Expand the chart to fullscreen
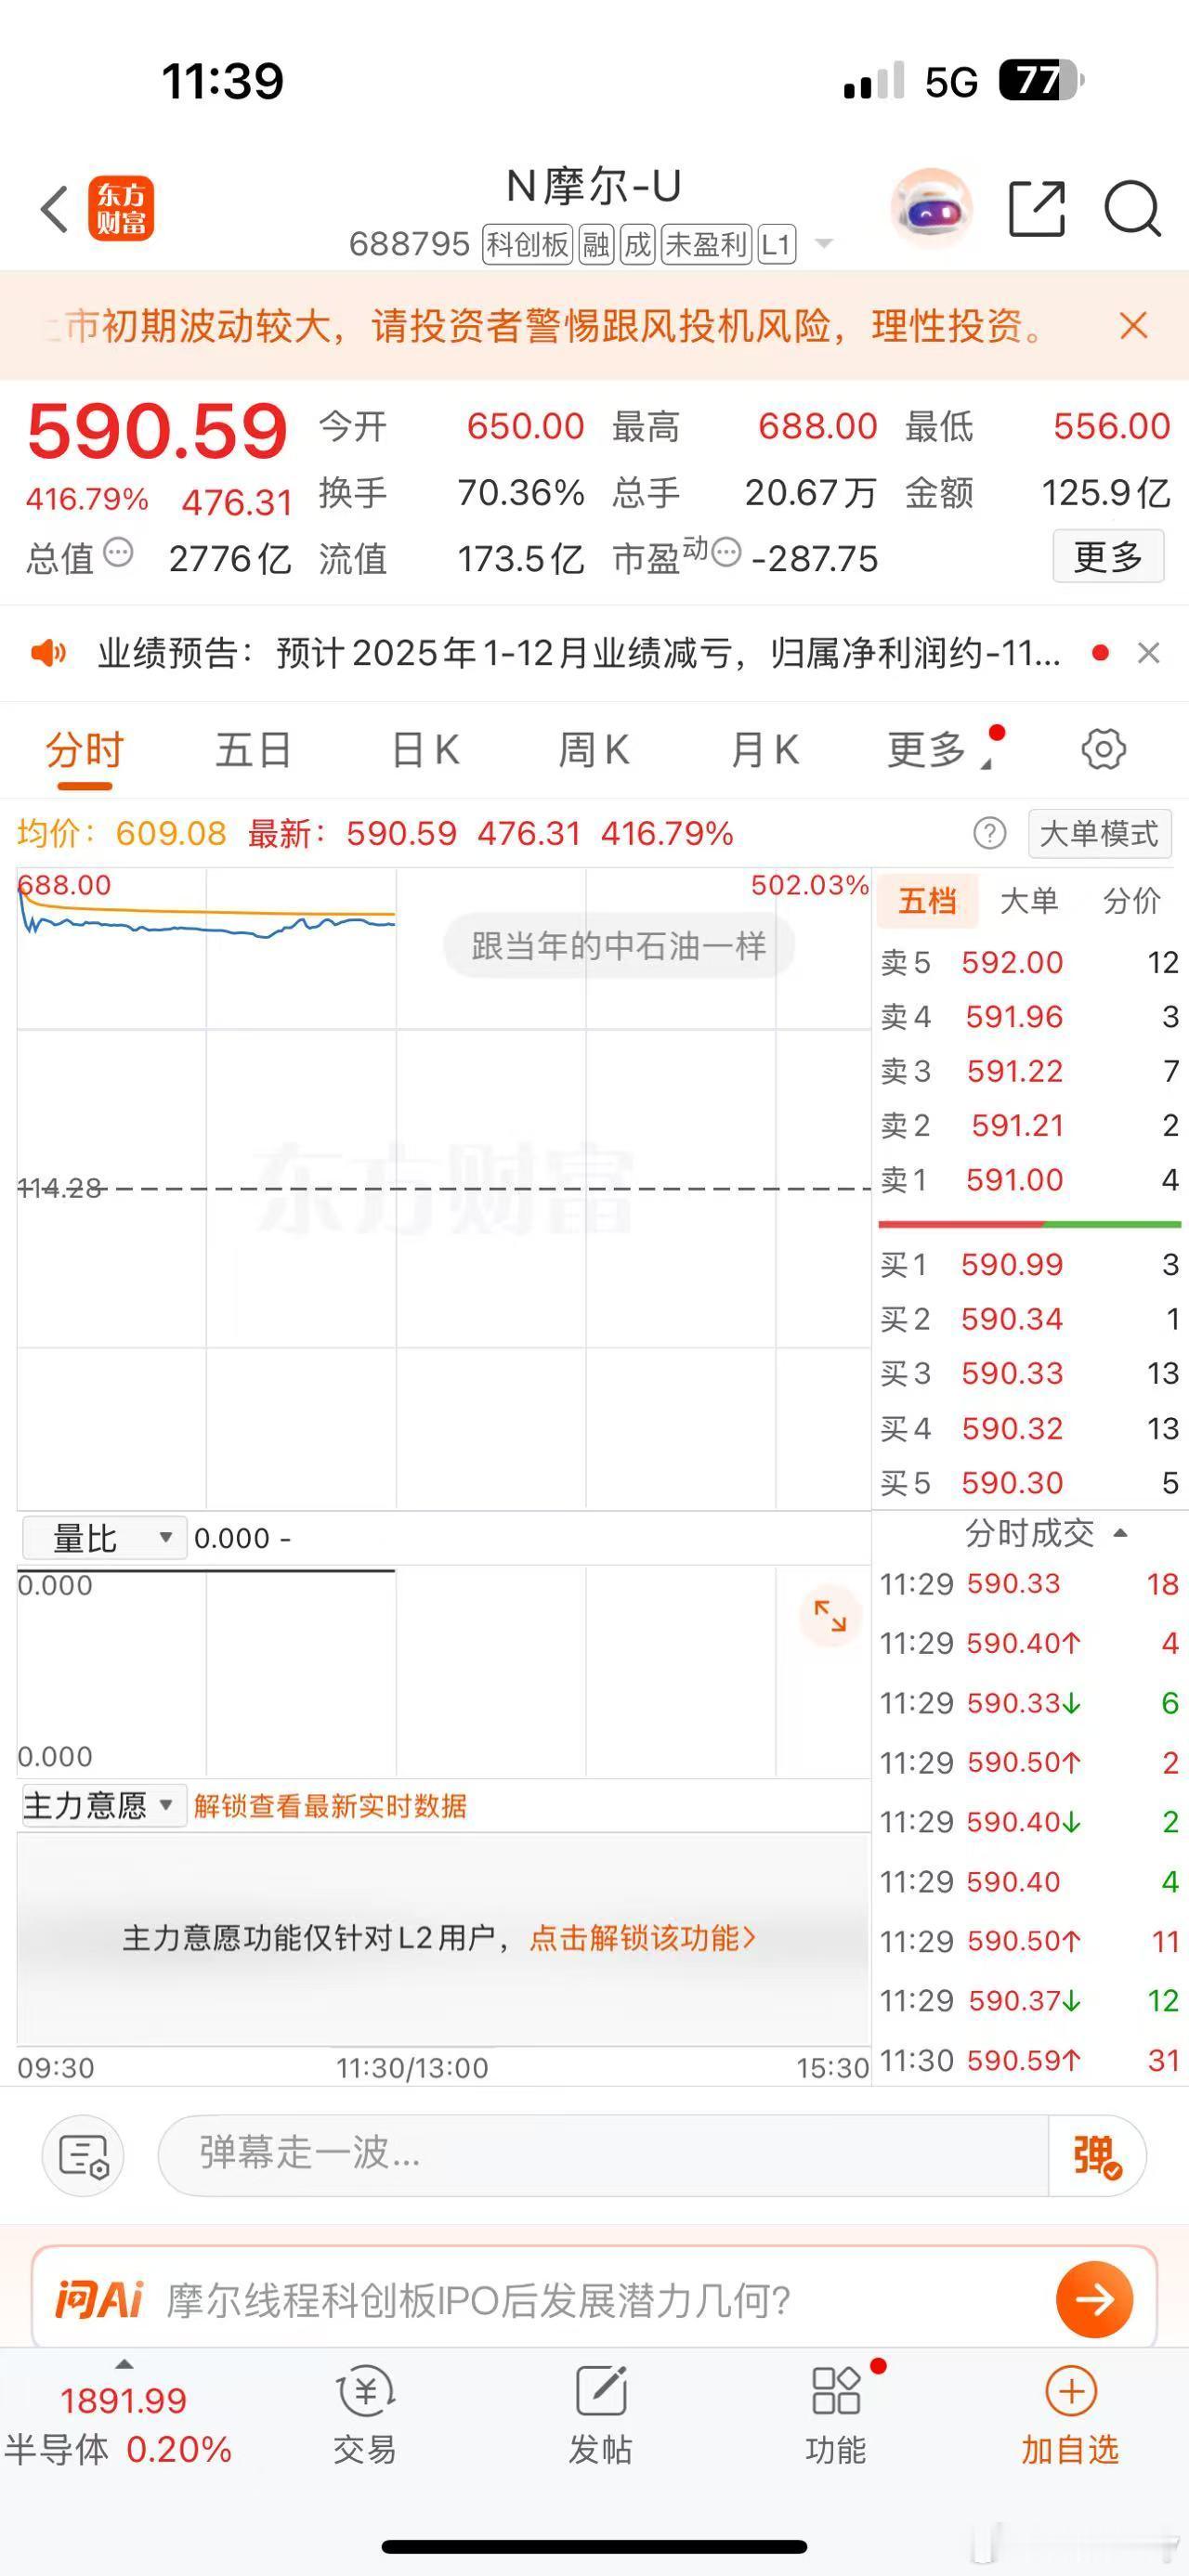The height and width of the screenshot is (2576, 1189). (x=830, y=1615)
